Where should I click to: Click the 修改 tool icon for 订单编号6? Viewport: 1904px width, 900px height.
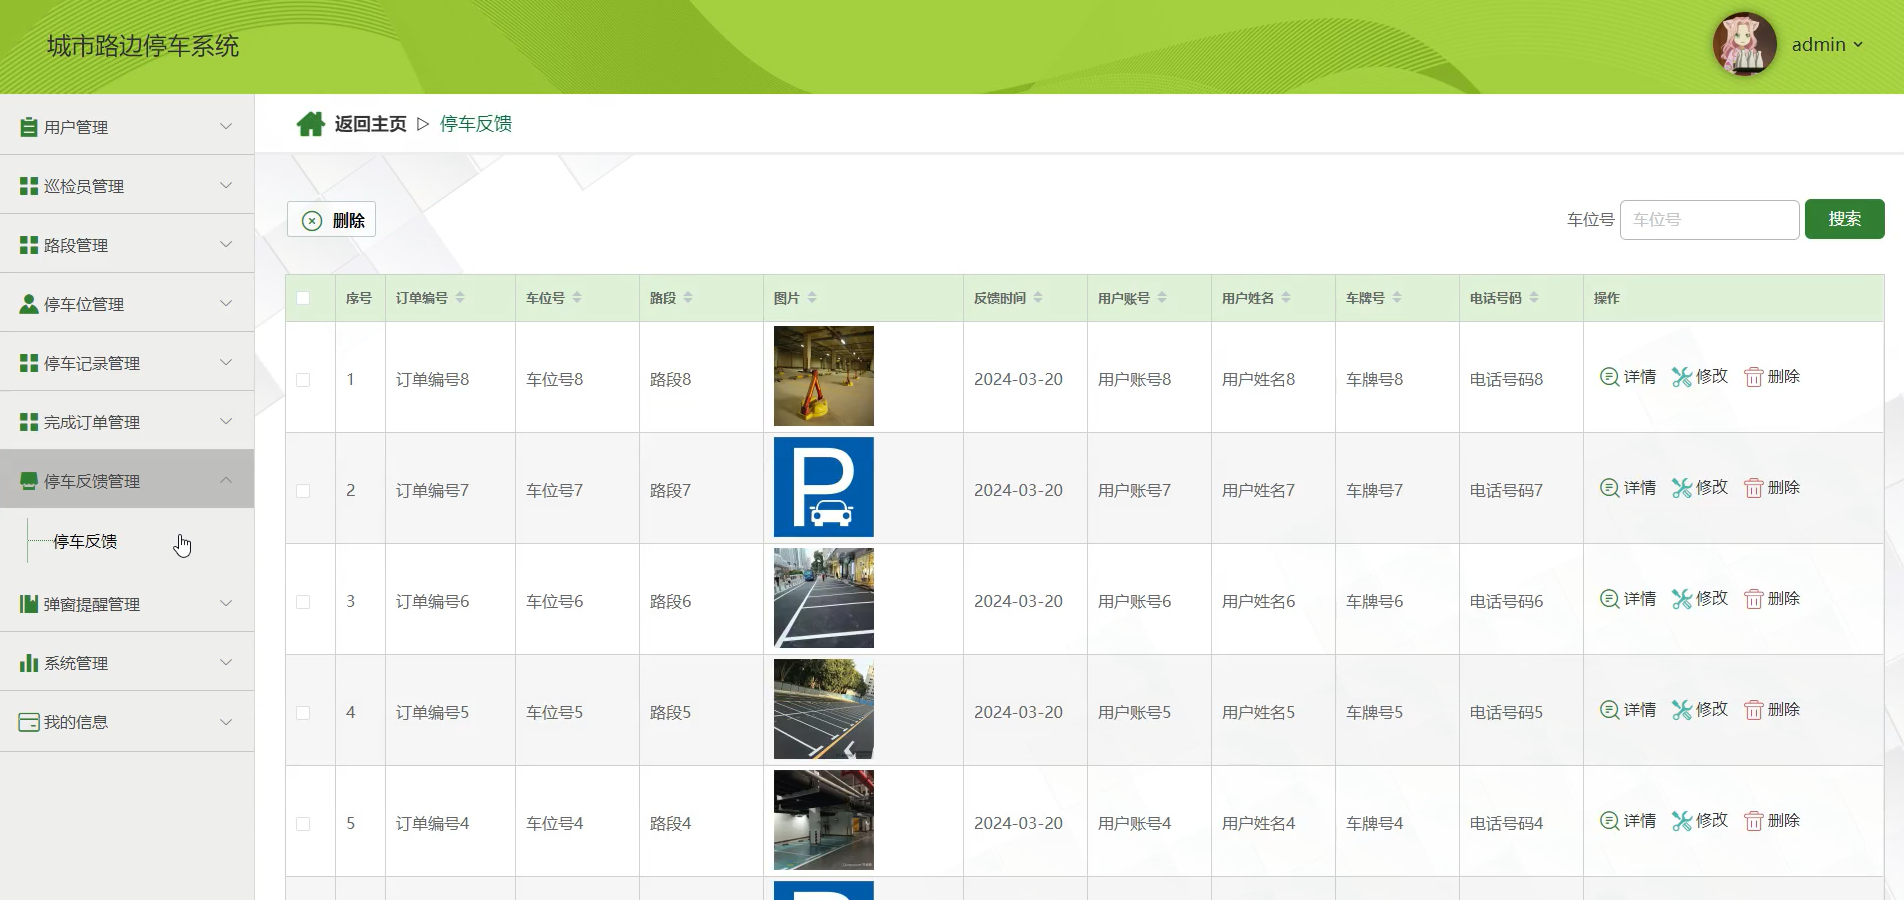[1682, 599]
